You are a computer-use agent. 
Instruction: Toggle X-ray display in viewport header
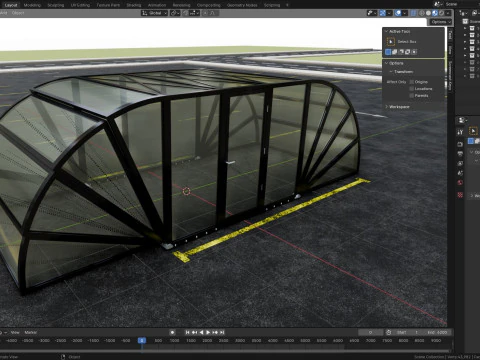click(413, 13)
